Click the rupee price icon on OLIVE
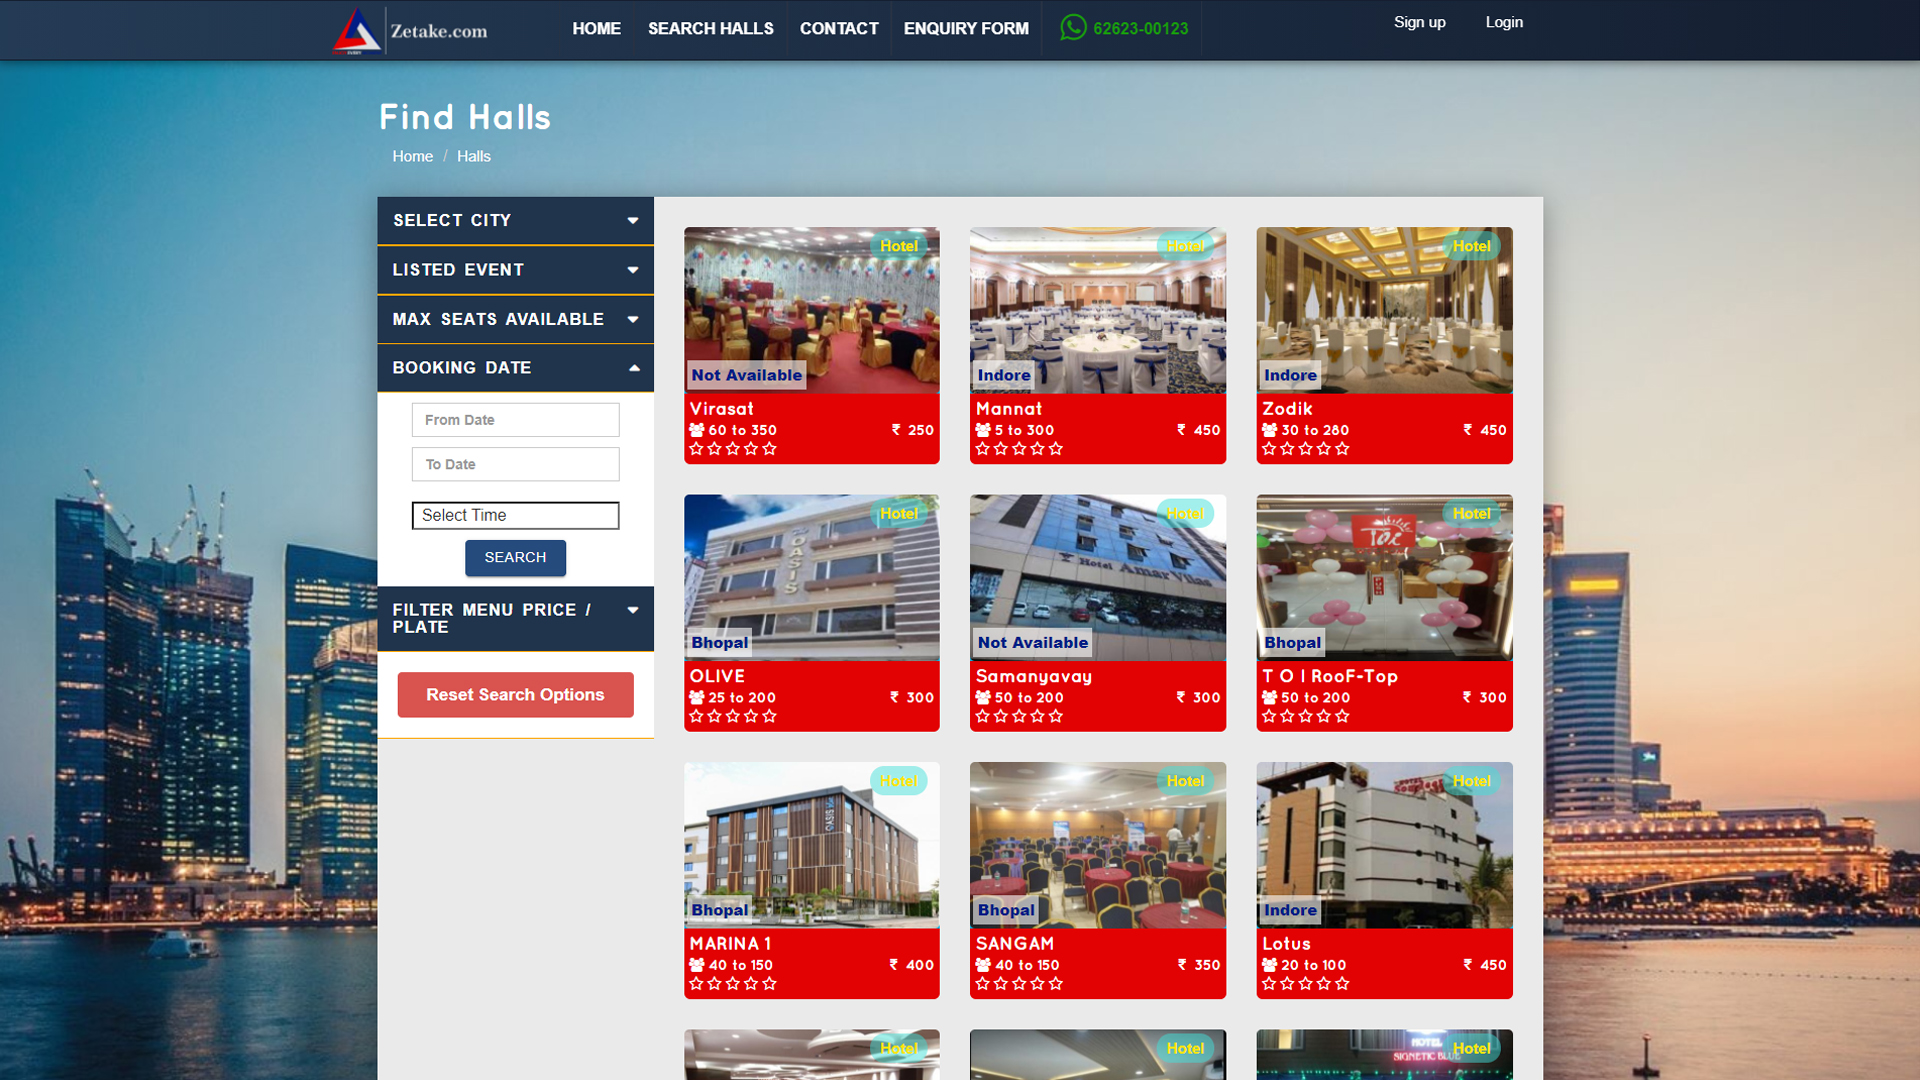The image size is (1920, 1080). (x=895, y=697)
